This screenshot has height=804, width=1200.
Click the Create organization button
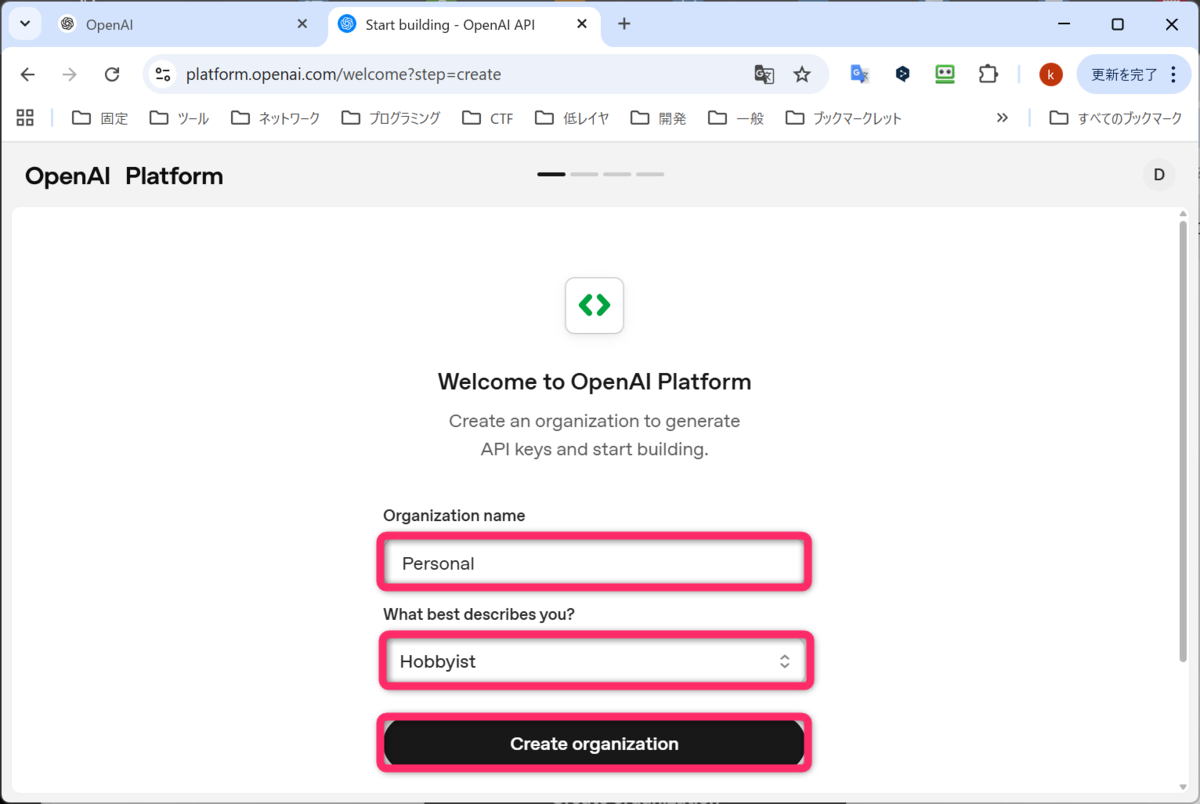point(594,743)
